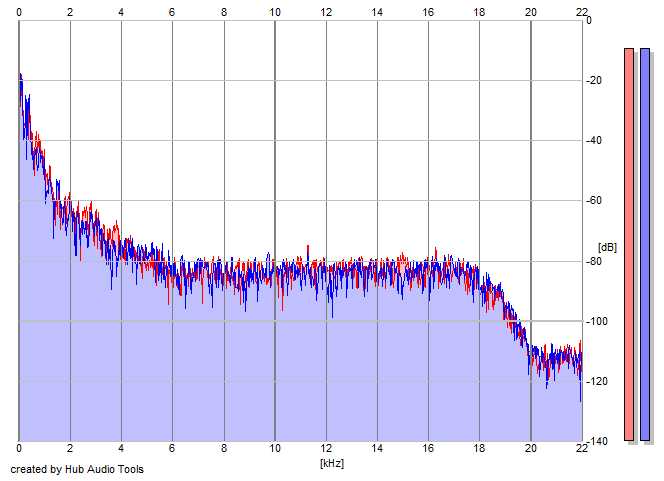Click the -100 dB axis label
The image size is (664, 481).
(597, 321)
